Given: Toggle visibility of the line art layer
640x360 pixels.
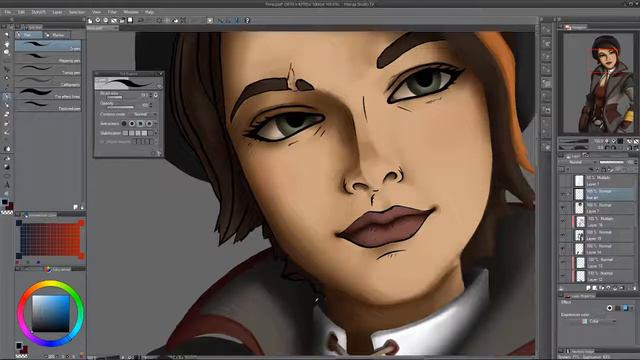Looking at the screenshot, I should coord(563,194).
